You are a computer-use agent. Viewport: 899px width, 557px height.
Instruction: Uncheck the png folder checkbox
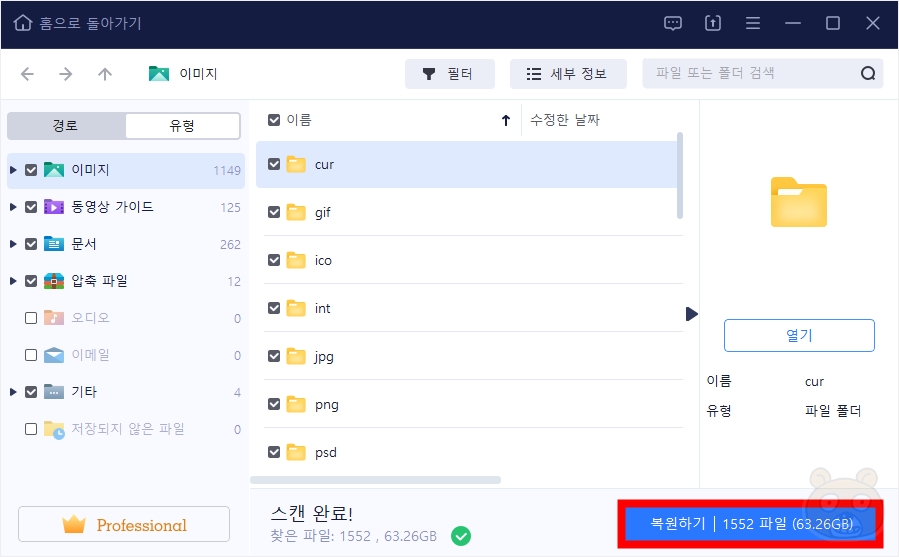[x=274, y=404]
